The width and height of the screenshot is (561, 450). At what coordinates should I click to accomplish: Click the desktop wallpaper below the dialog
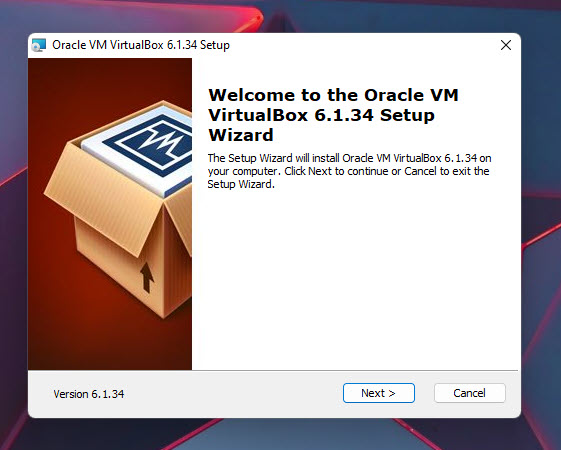280,434
